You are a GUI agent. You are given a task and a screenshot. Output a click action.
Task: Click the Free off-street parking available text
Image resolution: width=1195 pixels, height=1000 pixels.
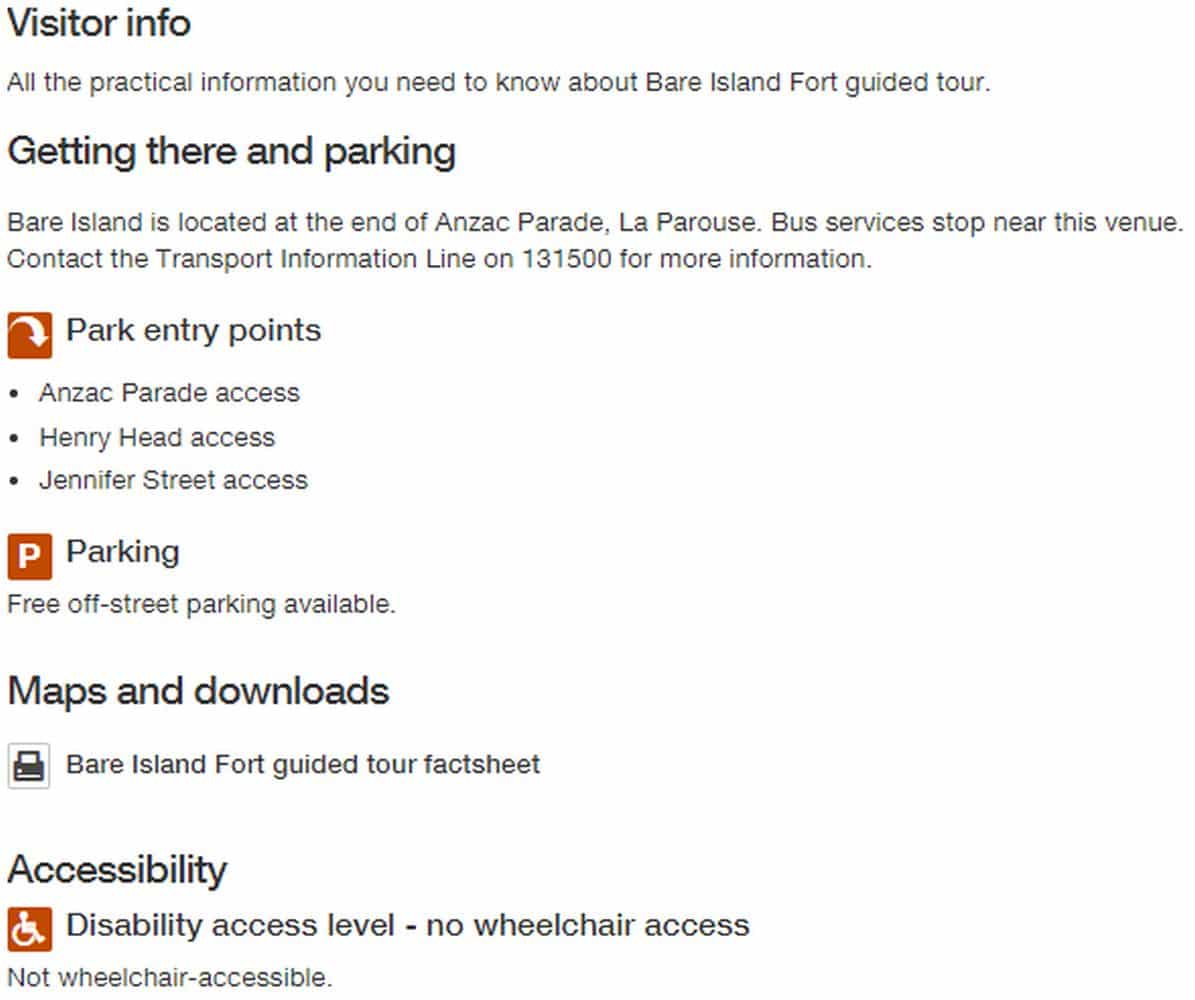[201, 604]
